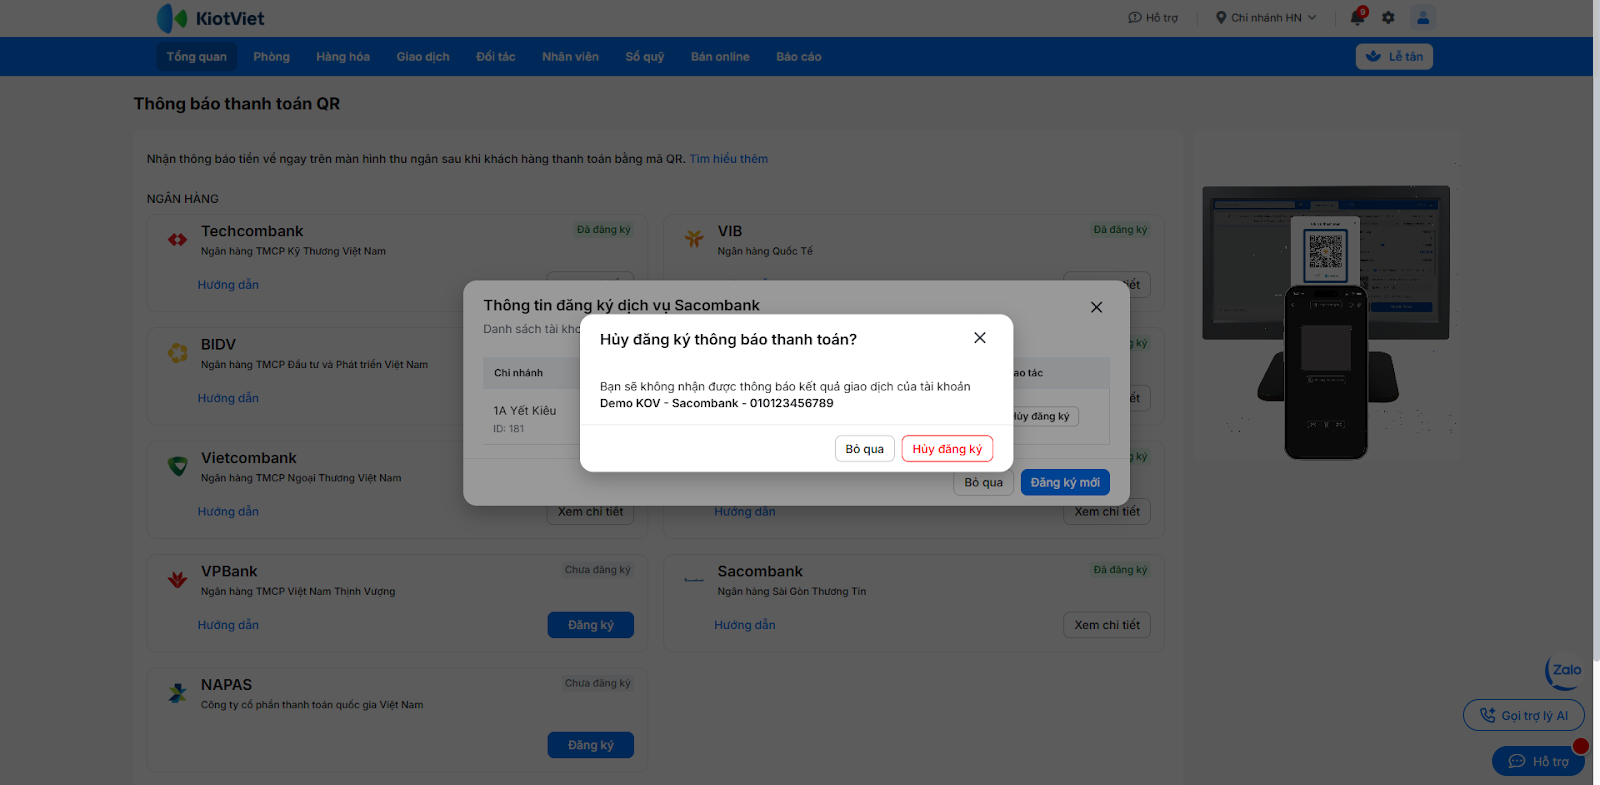Click the Vietcombank logo icon
This screenshot has height=785, width=1600.
pyautogui.click(x=178, y=466)
